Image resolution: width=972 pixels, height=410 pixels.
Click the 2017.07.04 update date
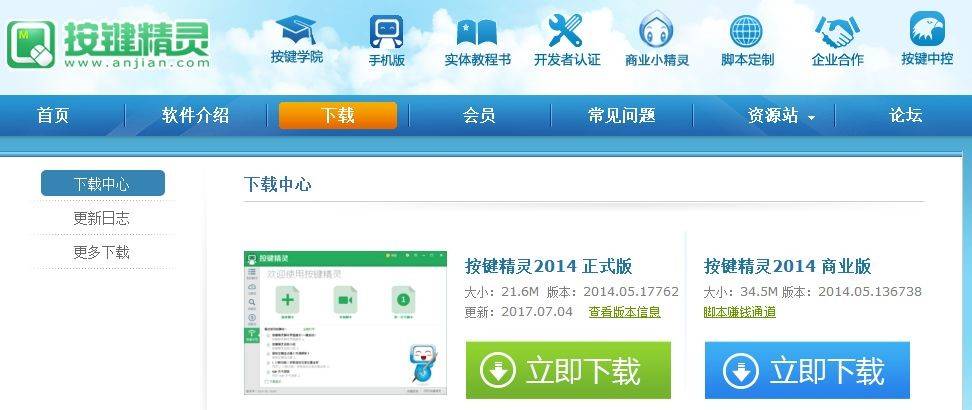(x=537, y=311)
